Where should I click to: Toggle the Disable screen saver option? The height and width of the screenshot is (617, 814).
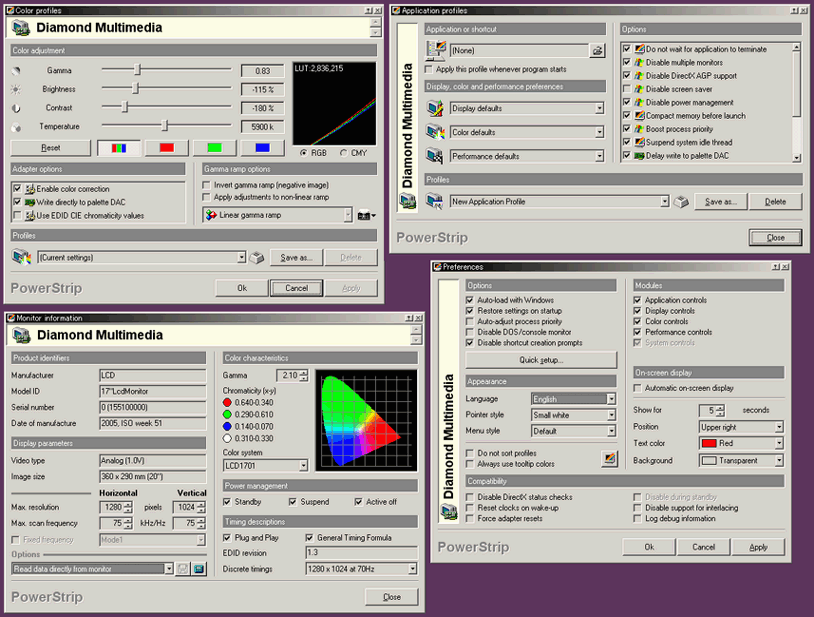click(627, 89)
